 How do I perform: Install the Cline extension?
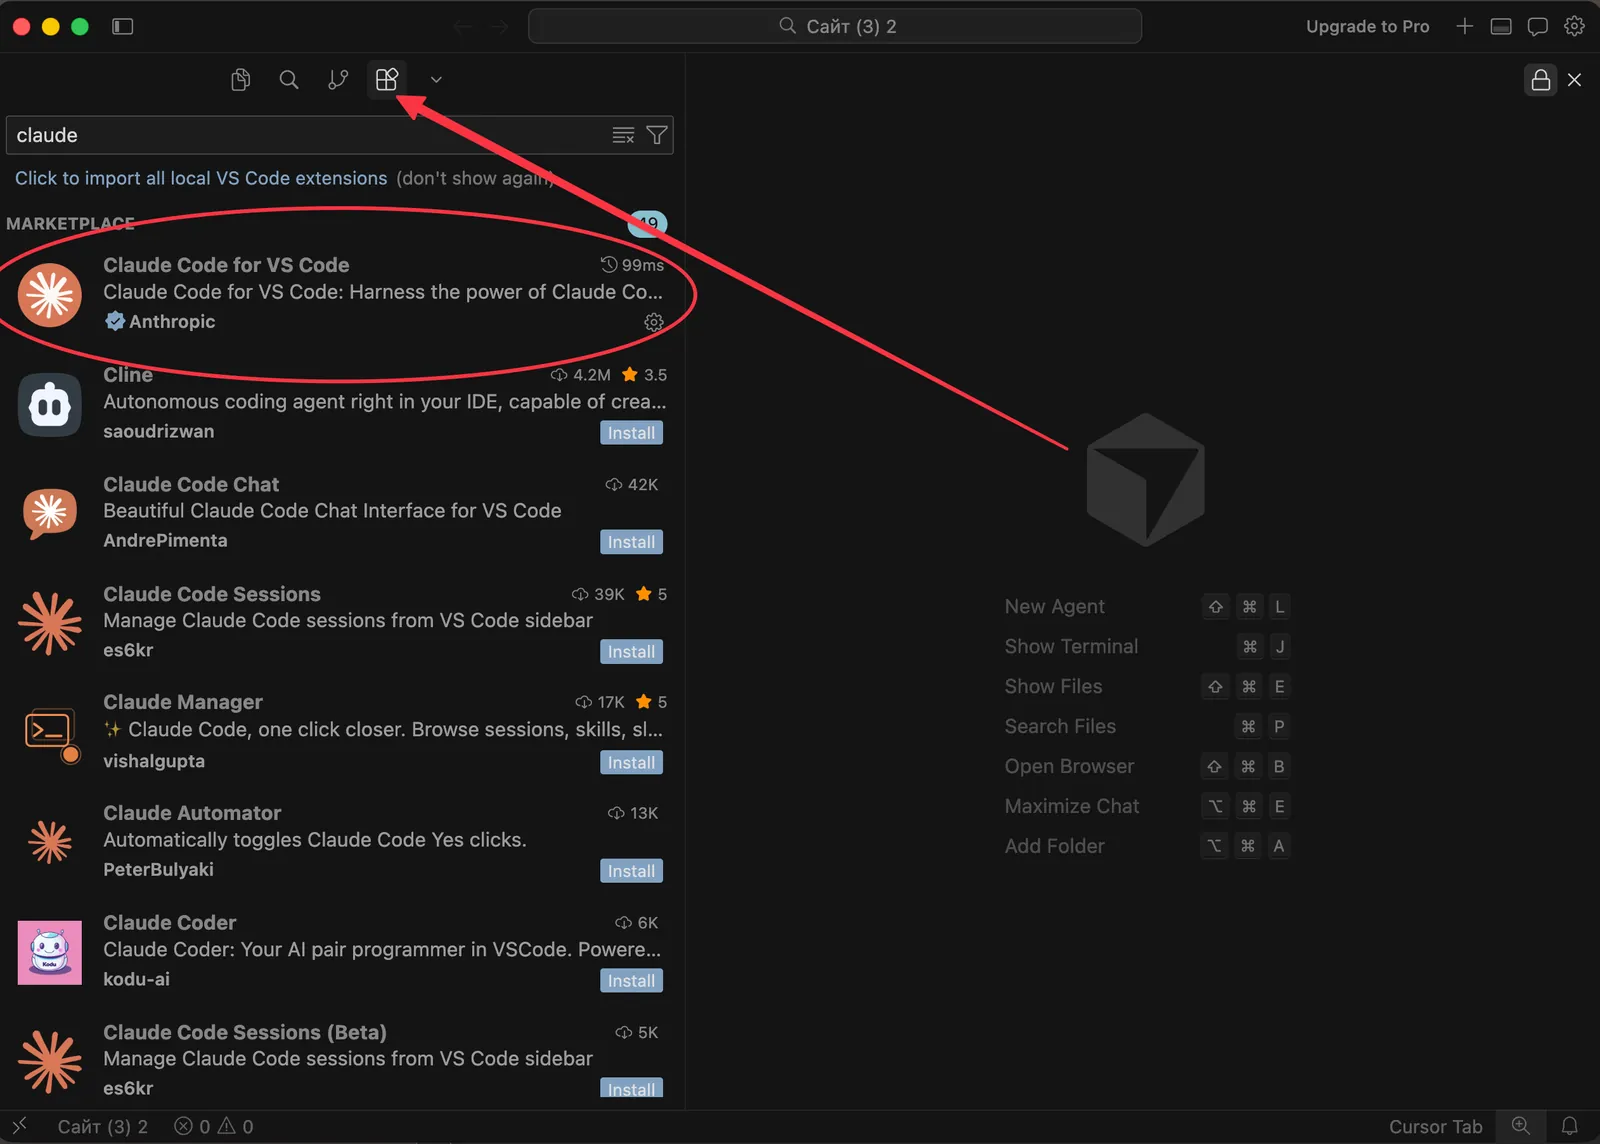point(631,433)
